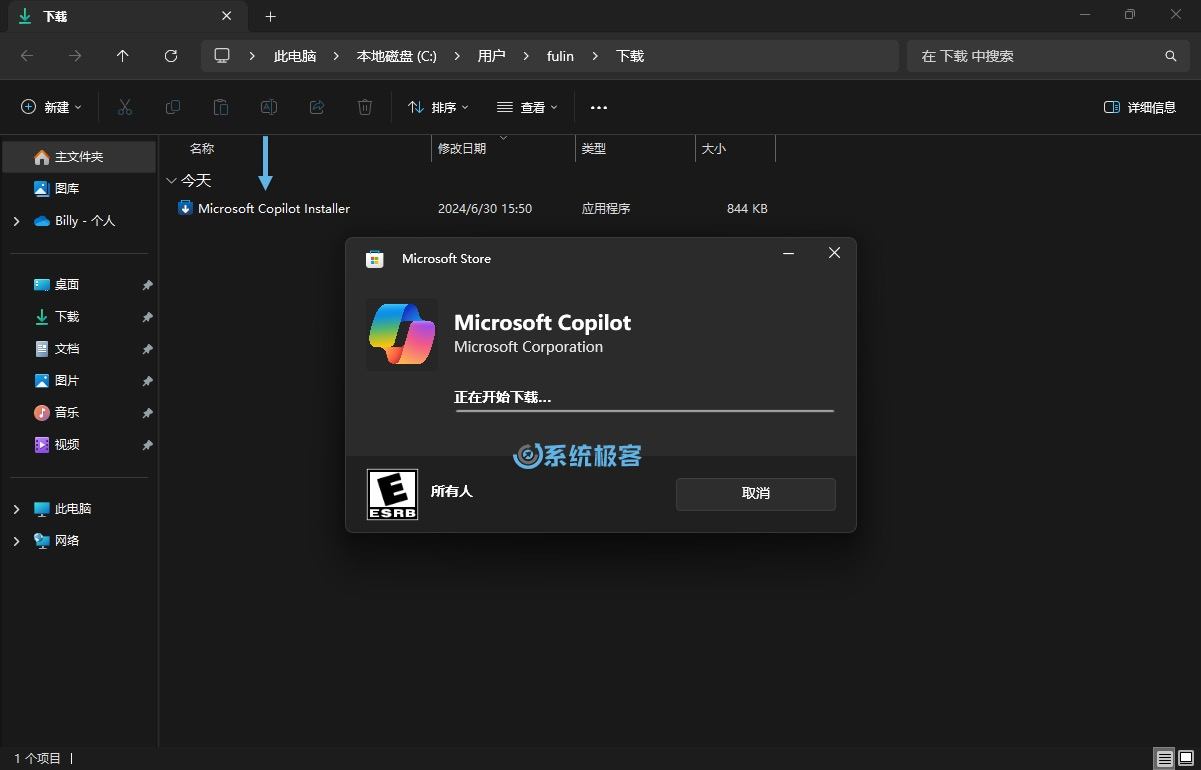Click the pin icon next to 视频
Screen dimensions: 1201x770
[x=147, y=445]
